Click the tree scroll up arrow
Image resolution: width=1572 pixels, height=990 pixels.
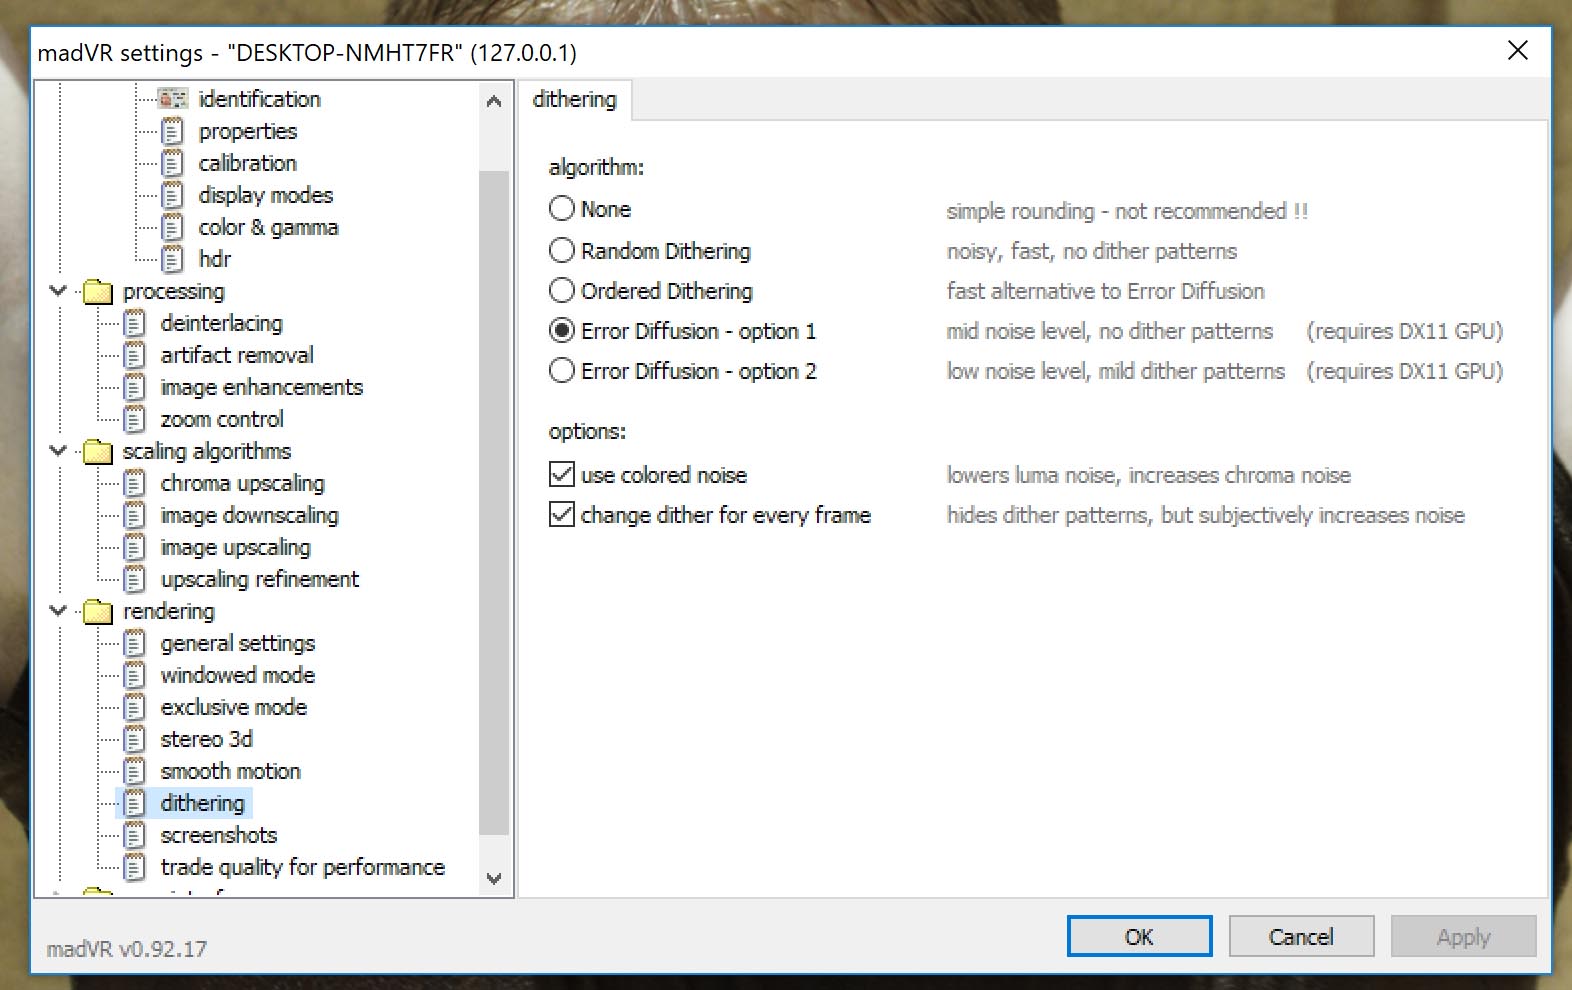pos(493,101)
